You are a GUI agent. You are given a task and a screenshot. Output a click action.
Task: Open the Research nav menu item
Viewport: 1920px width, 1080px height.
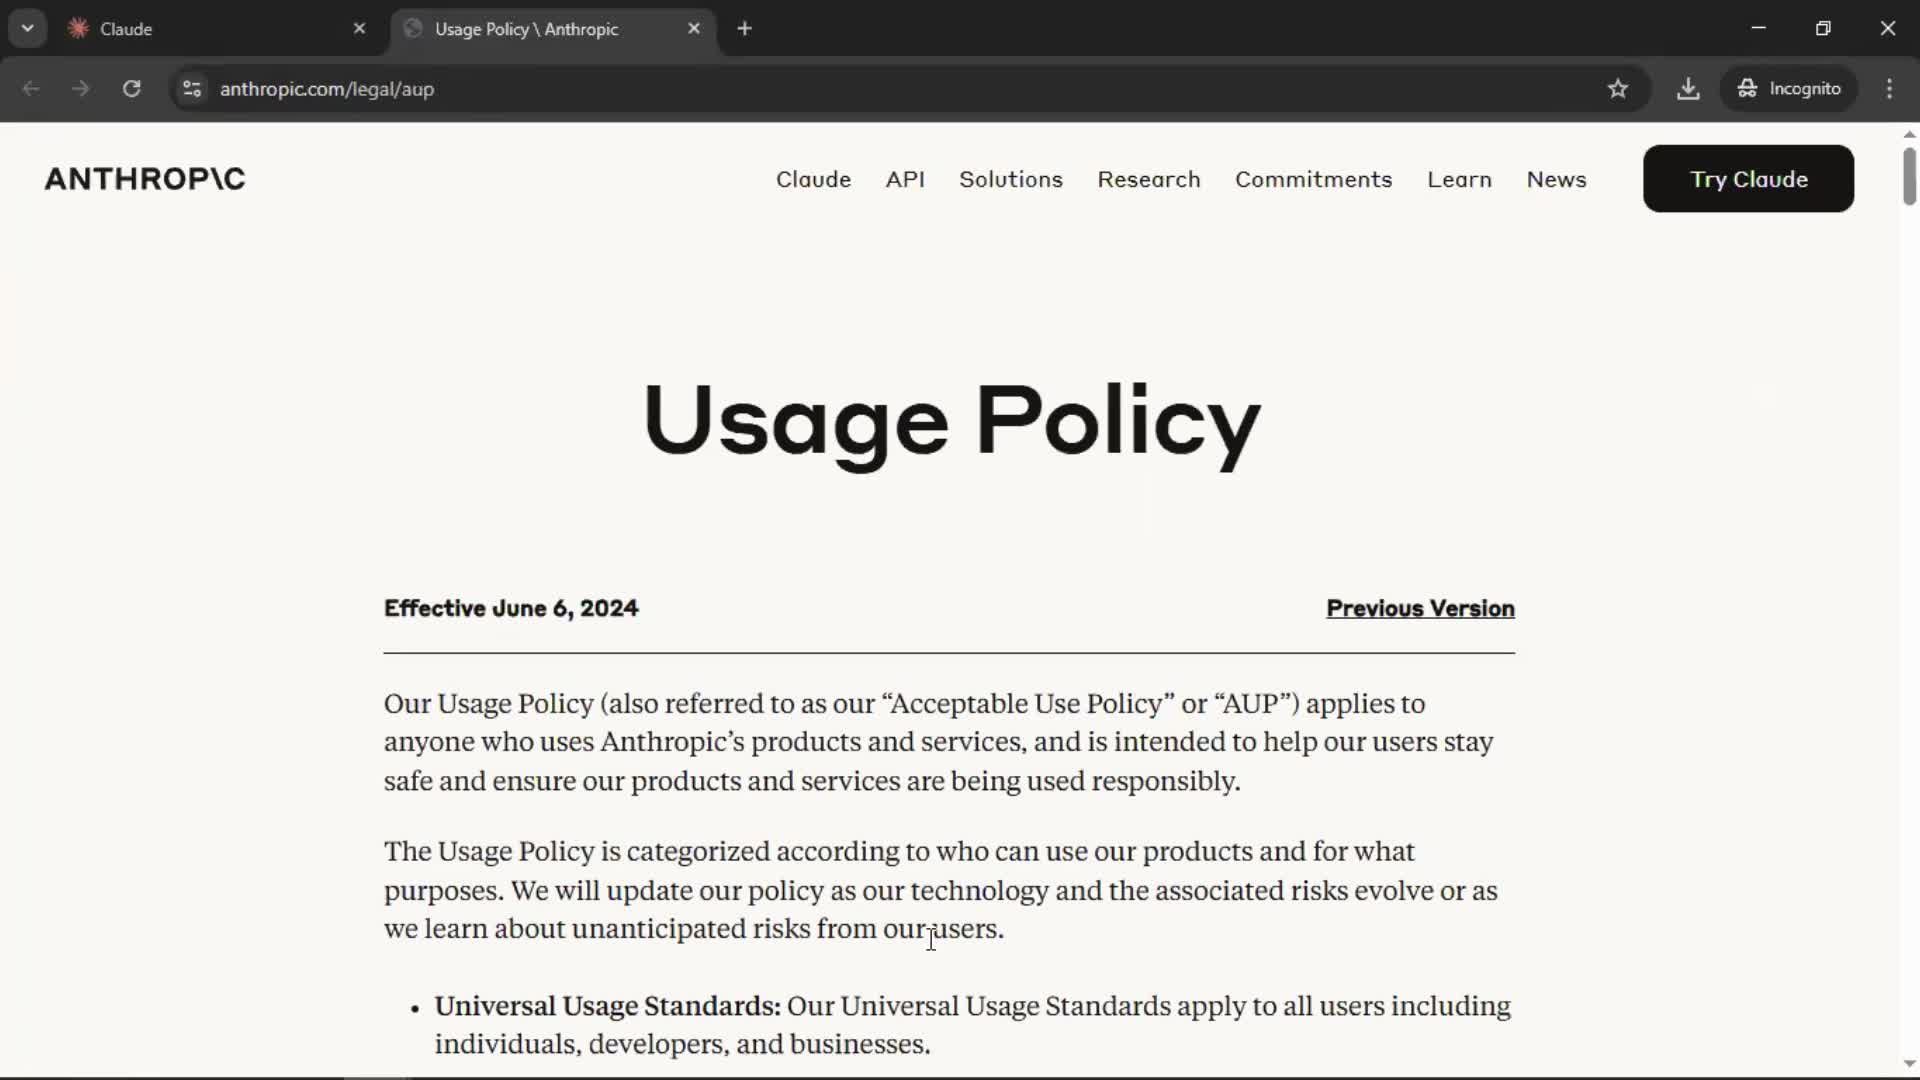click(1148, 179)
